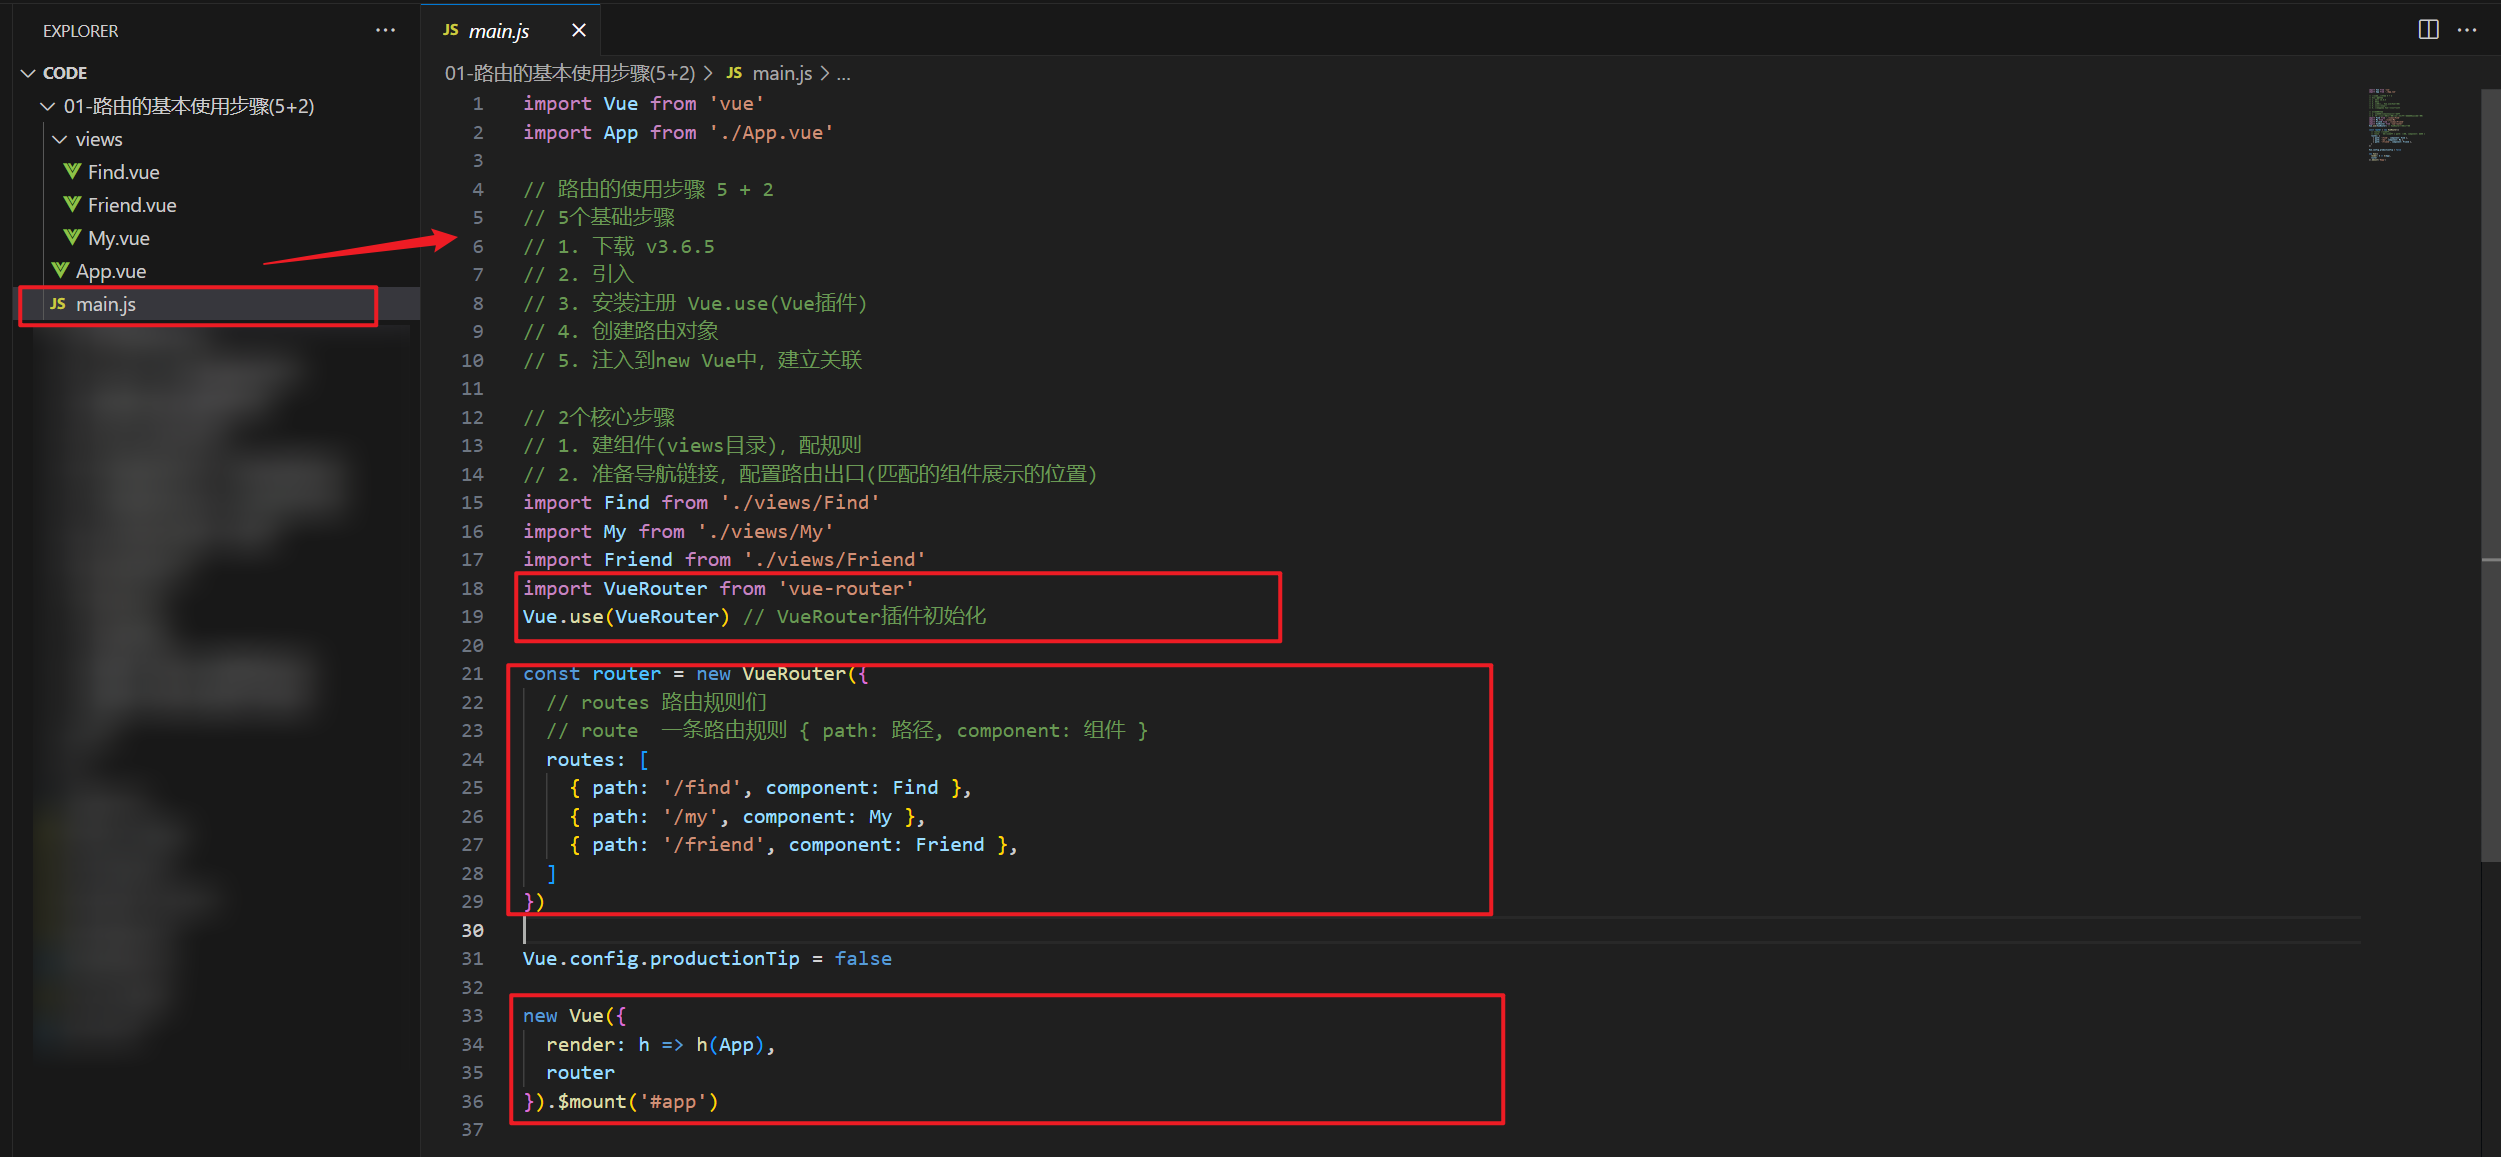Click line number 37 in the gutter

tap(472, 1129)
